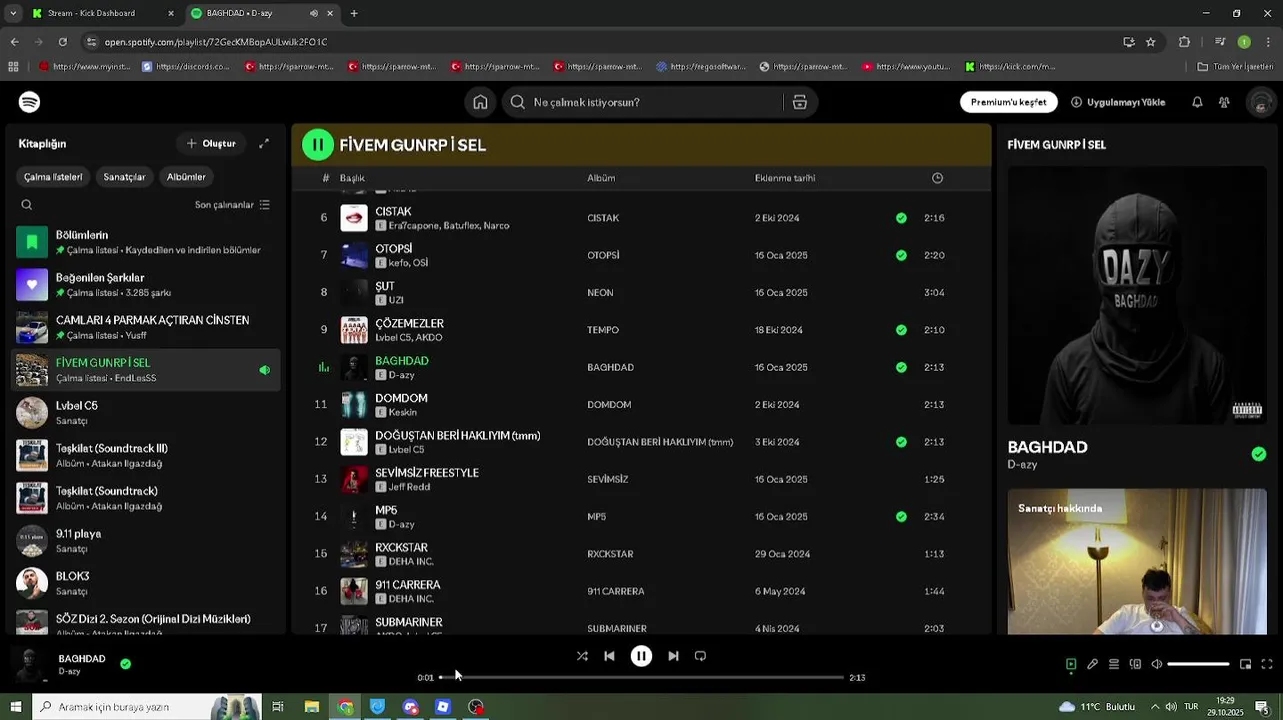Open Jeff Redd artist link
1283x720 pixels.
[x=409, y=487]
